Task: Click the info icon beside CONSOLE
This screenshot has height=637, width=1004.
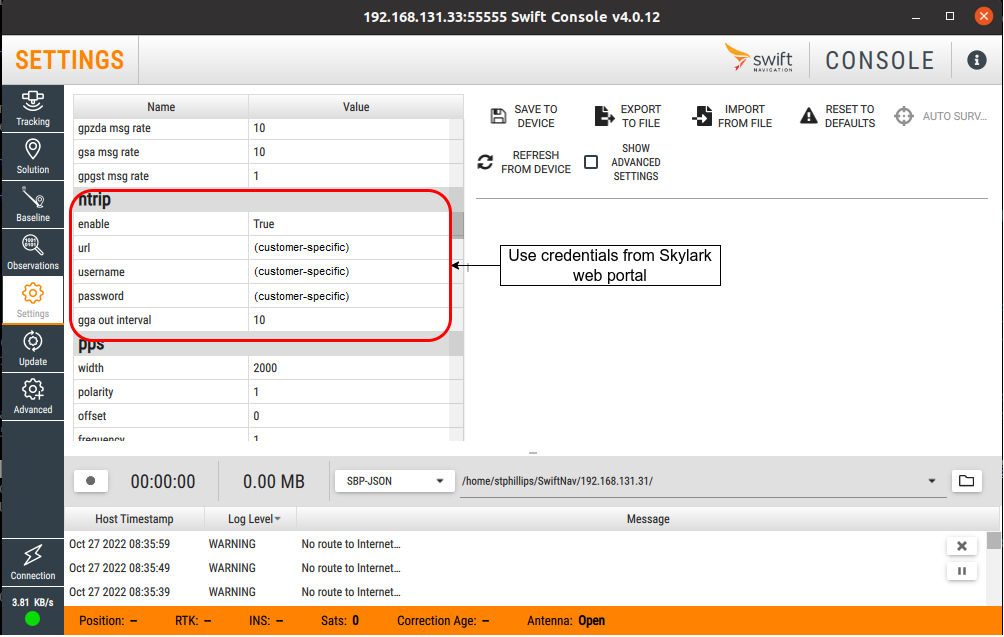Action: tap(976, 60)
